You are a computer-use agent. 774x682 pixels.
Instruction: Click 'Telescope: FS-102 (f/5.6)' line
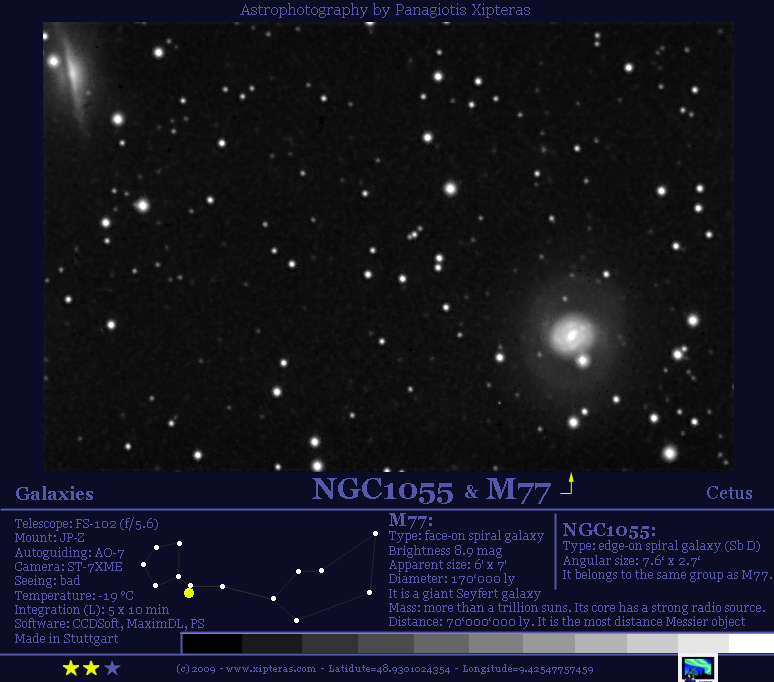tap(86, 524)
